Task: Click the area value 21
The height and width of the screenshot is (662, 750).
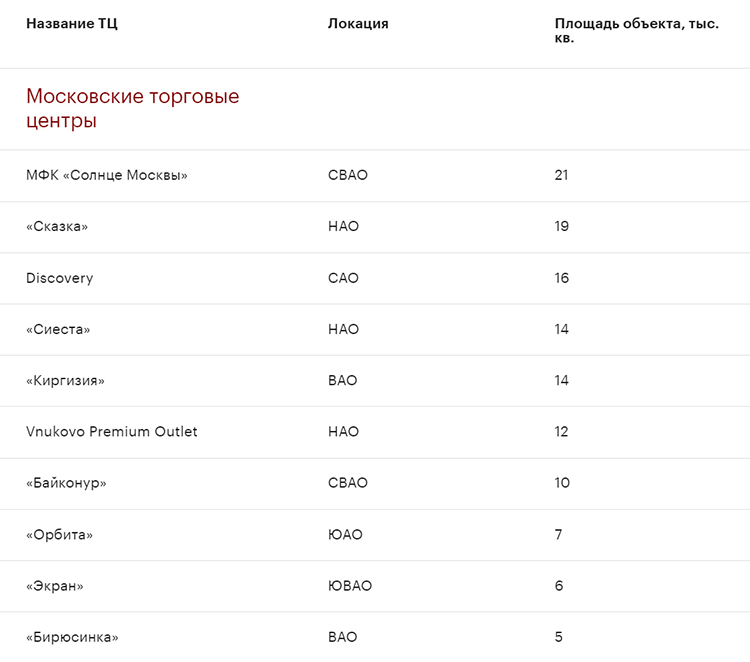Action: 562,175
